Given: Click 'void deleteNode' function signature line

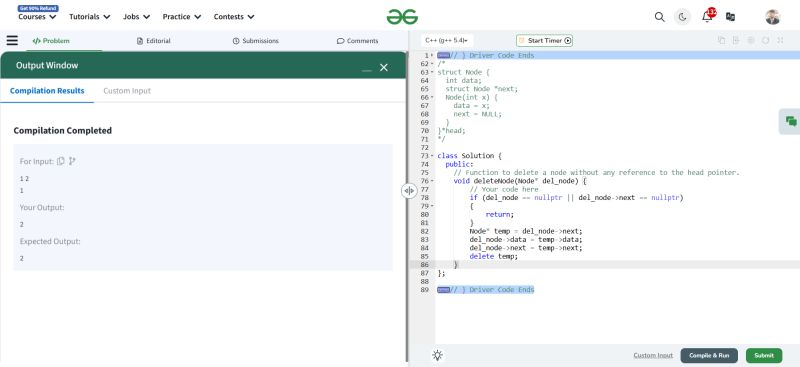Looking at the screenshot, I should click(520, 181).
